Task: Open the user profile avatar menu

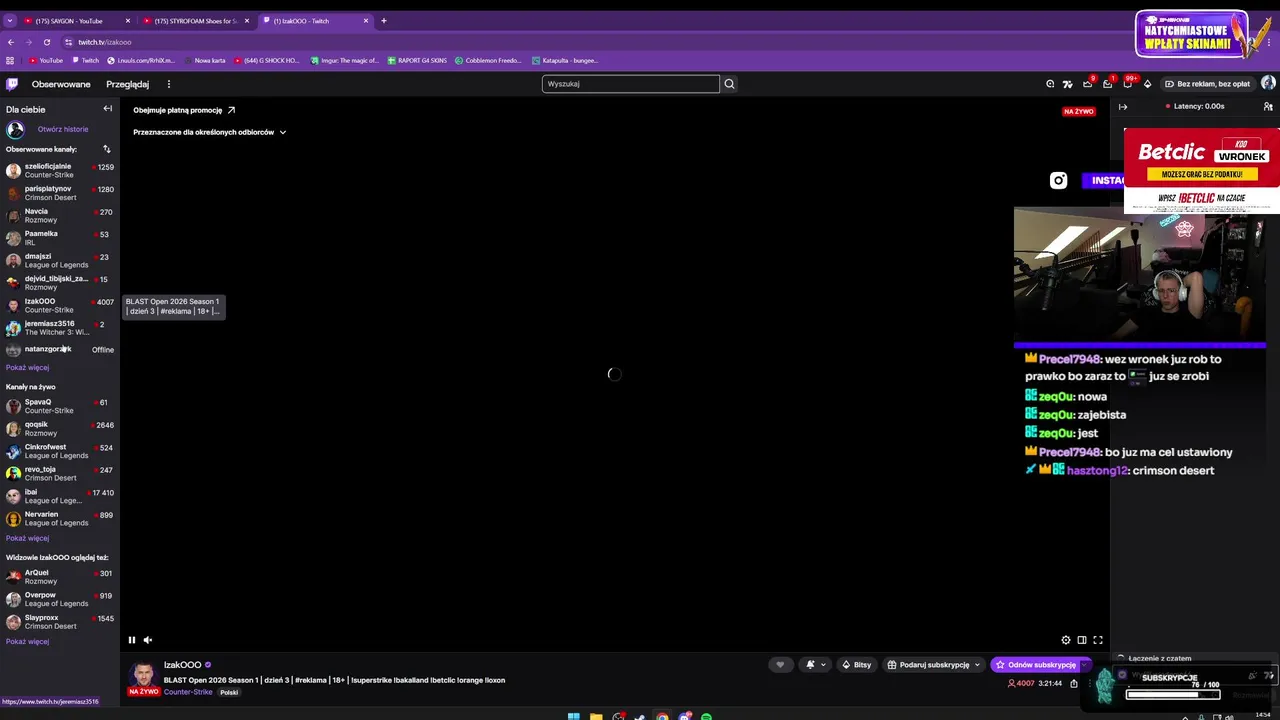Action: coord(1268,84)
